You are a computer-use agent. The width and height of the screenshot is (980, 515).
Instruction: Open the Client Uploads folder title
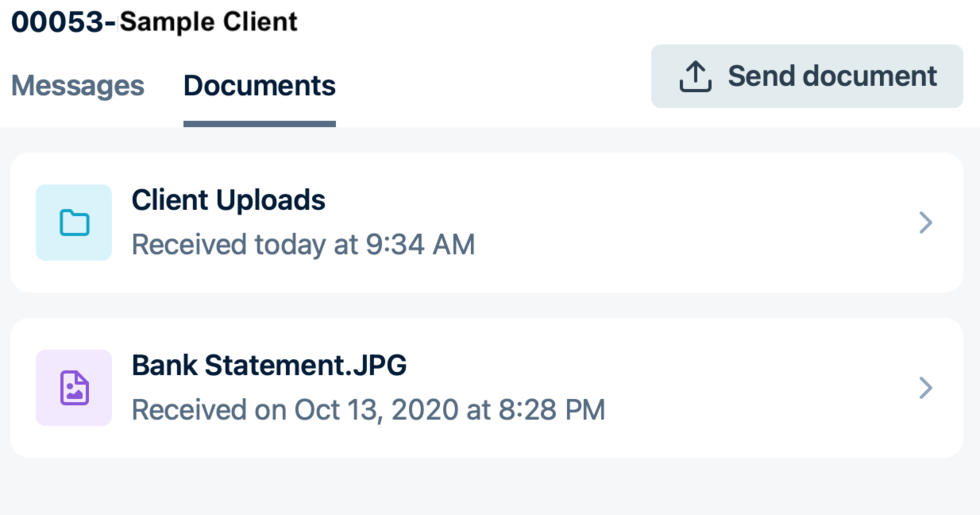tap(228, 200)
